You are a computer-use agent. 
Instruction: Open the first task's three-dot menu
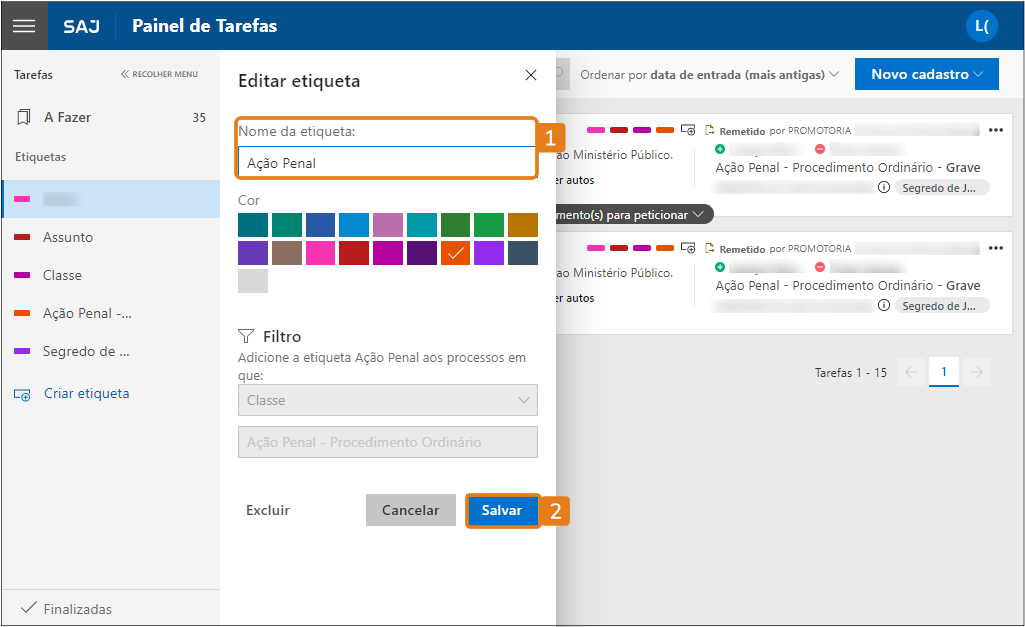[x=995, y=130]
